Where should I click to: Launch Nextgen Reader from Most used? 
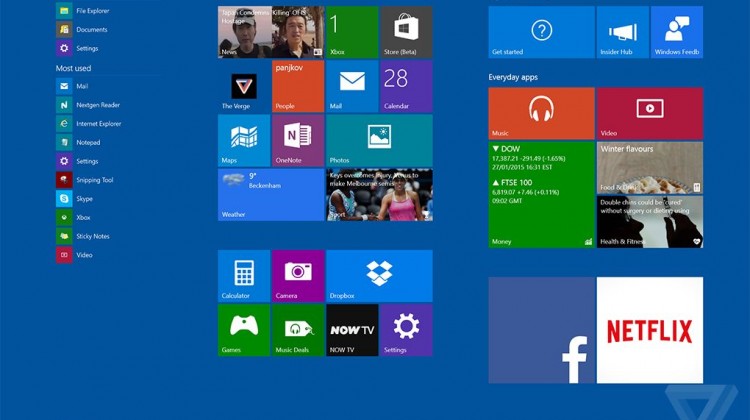pyautogui.click(x=88, y=105)
